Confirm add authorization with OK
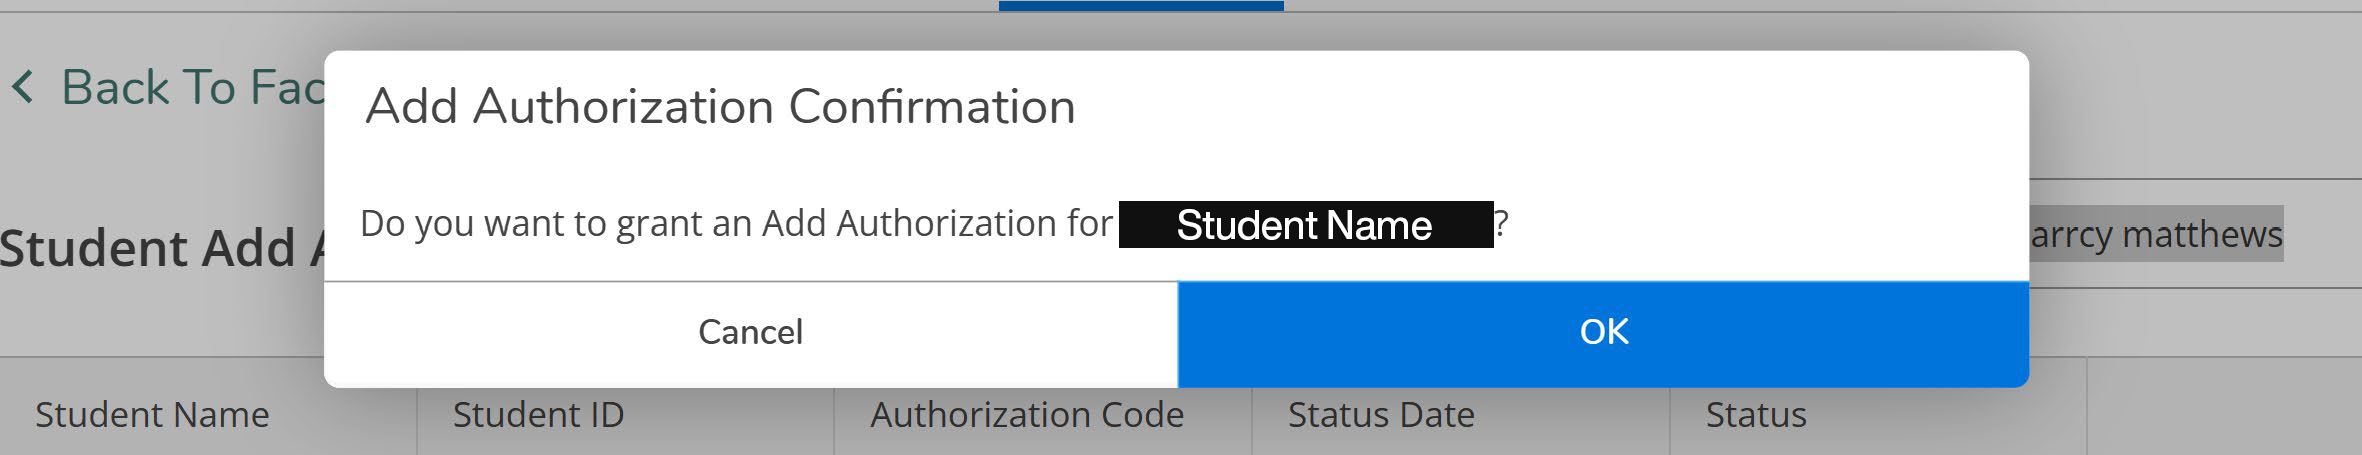The width and height of the screenshot is (2362, 455). pos(1603,333)
